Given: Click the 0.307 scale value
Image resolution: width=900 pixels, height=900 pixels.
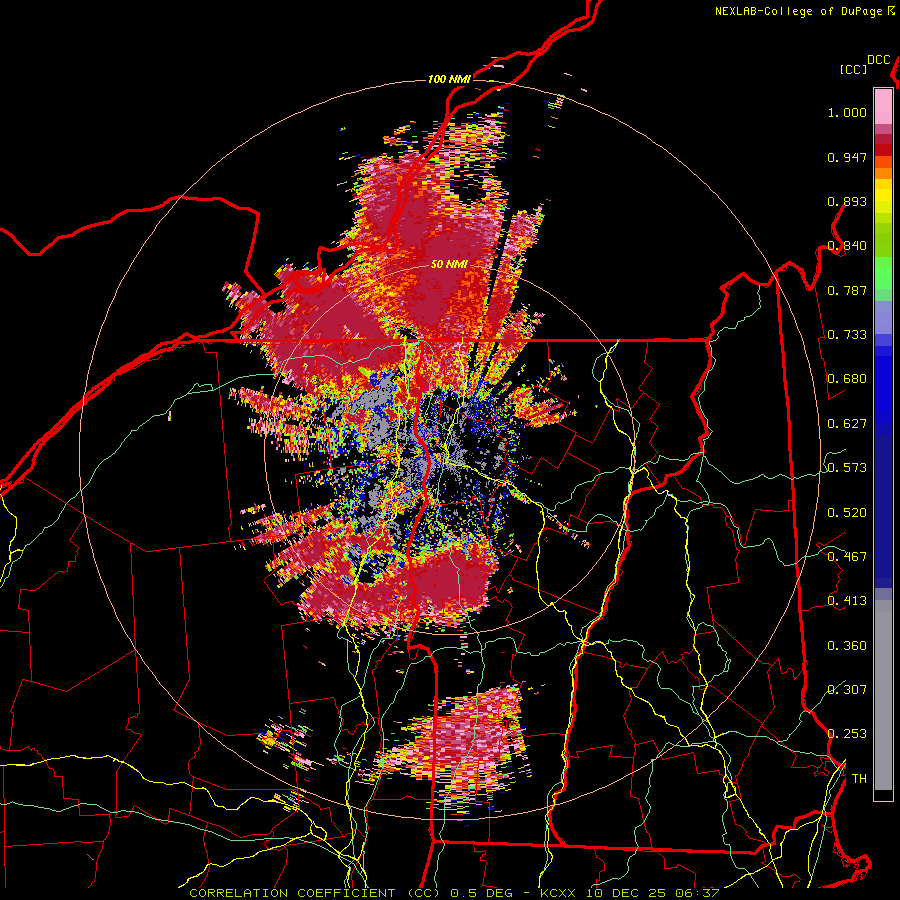Looking at the screenshot, I should pyautogui.click(x=847, y=690).
